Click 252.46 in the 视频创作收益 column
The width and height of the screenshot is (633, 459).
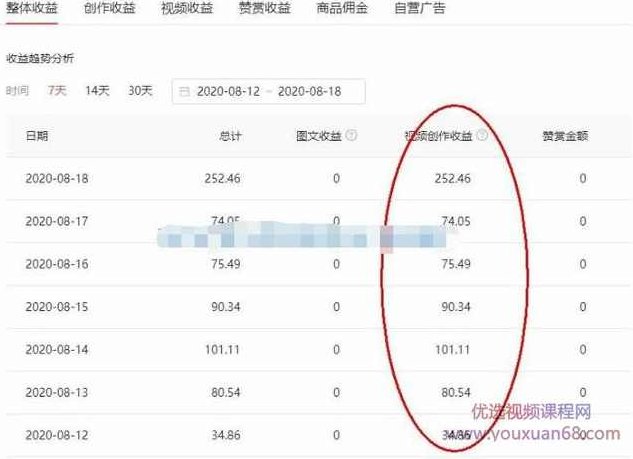pos(453,178)
